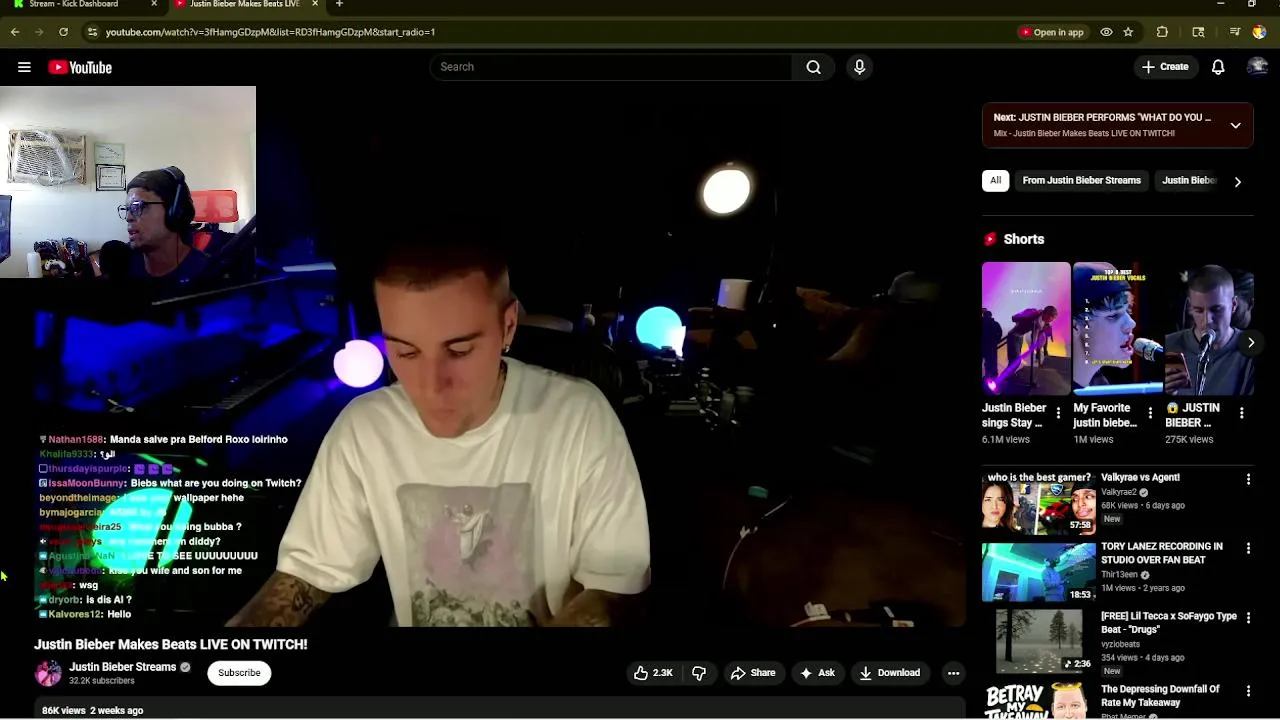This screenshot has height=720, width=1280.
Task: Open options for JUSTIN BIEBER 275K views short
Action: pos(1241,413)
